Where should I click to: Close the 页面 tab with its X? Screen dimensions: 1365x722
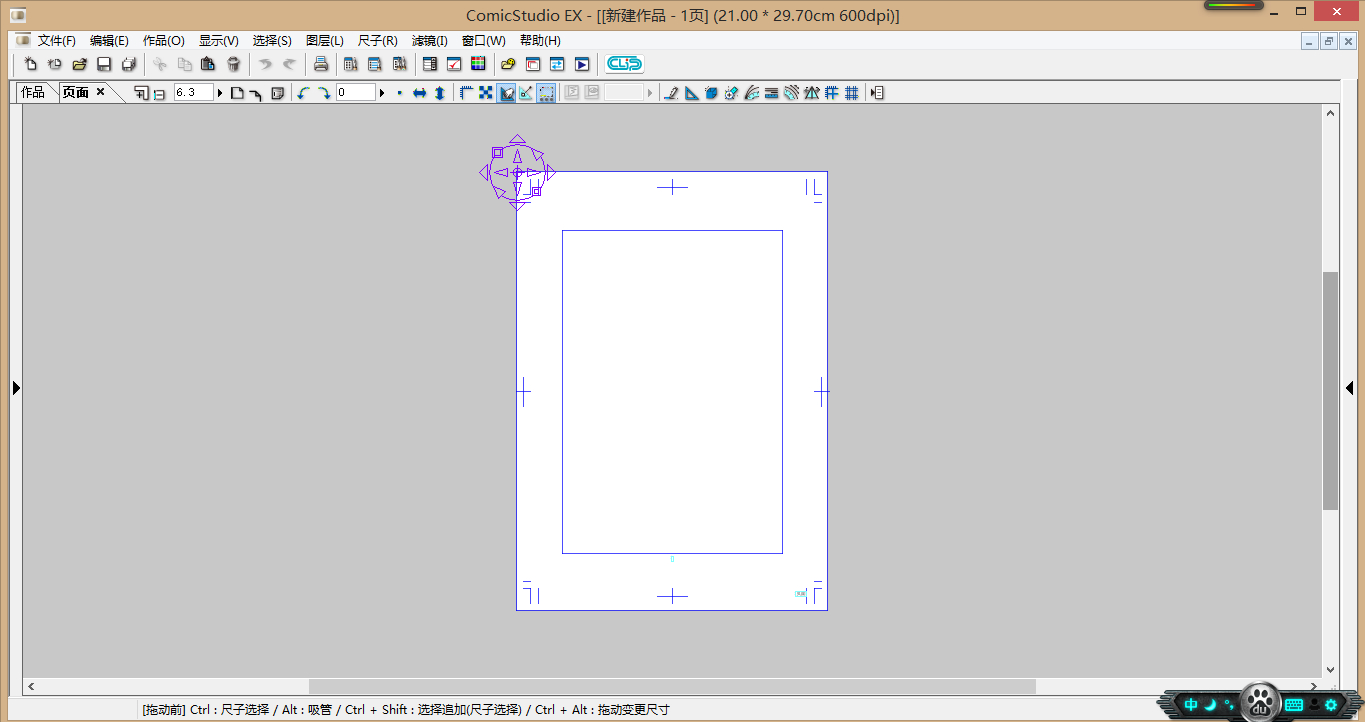pyautogui.click(x=100, y=92)
